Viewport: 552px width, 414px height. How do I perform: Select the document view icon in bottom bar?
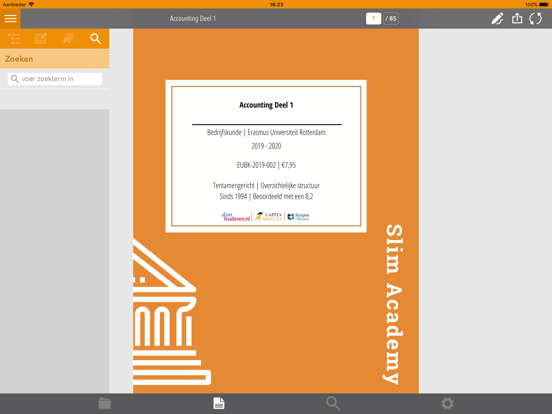point(219,403)
